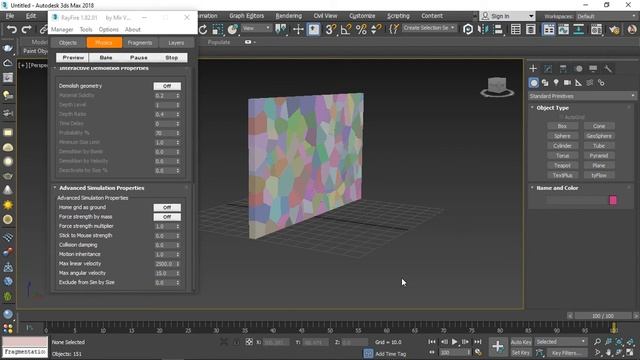Select the Shapes category icon
This screenshot has width=640, height=360.
[545, 83]
